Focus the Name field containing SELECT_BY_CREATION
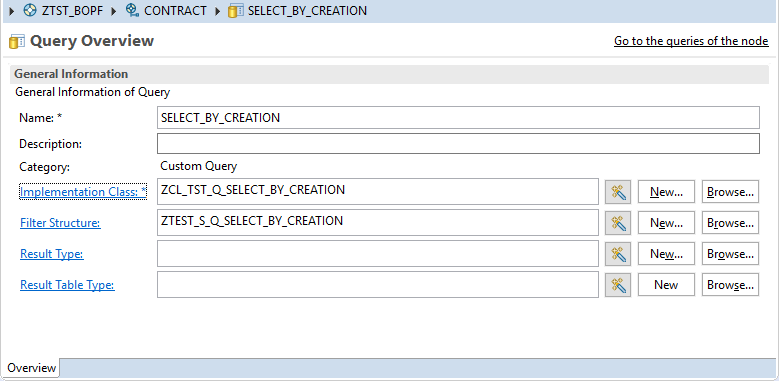 click(458, 118)
